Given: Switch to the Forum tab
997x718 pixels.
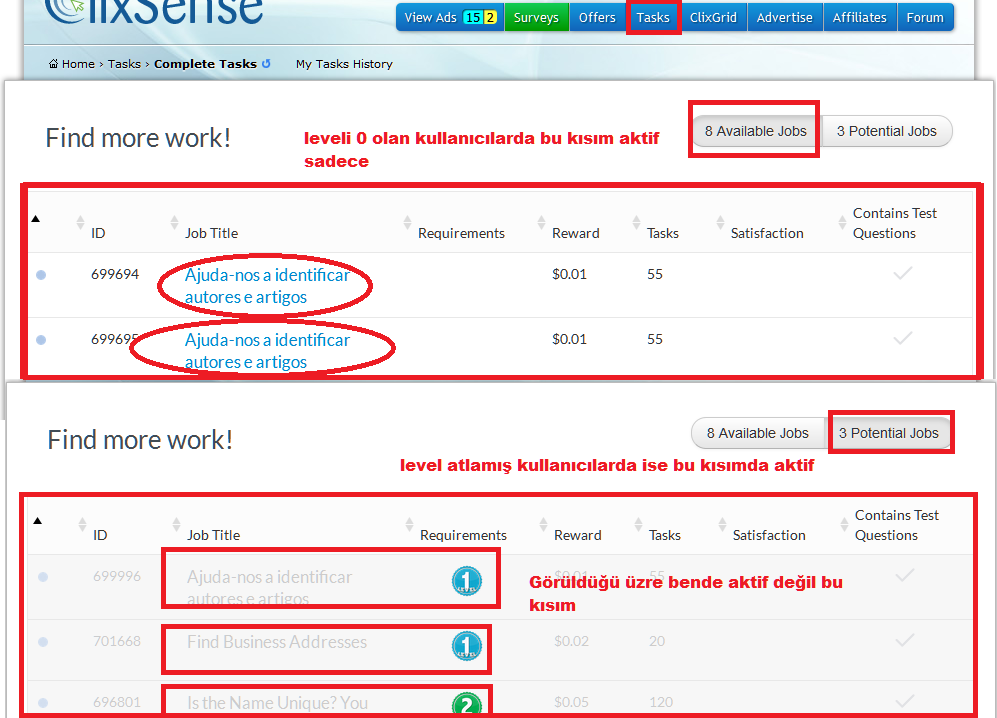Looking at the screenshot, I should point(924,17).
